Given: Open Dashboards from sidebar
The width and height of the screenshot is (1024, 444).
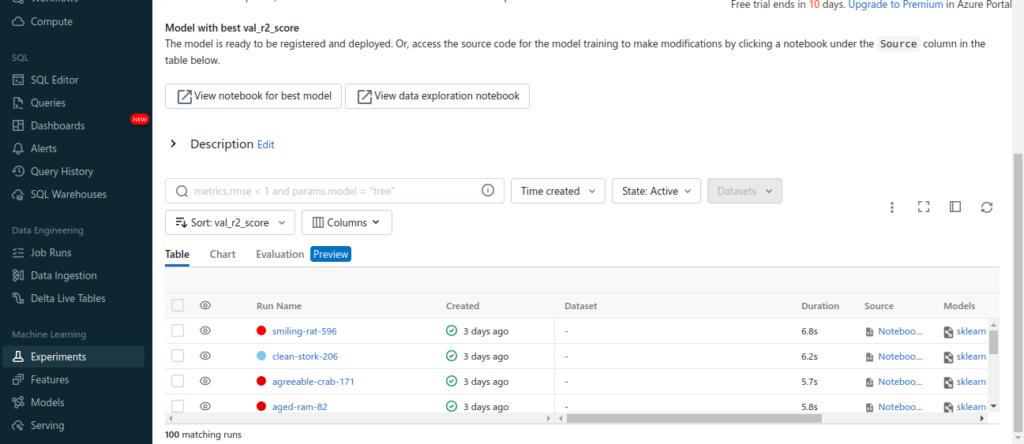Looking at the screenshot, I should point(57,126).
